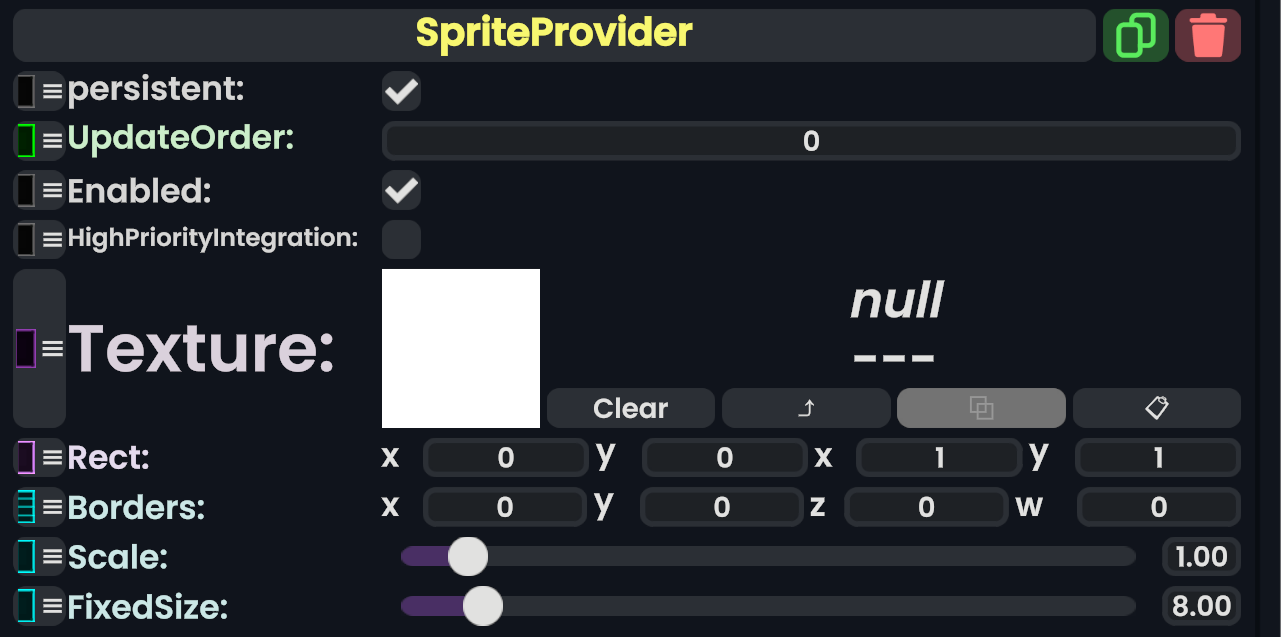The image size is (1281, 637).
Task: Click the tag icon button under Texture
Action: (1157, 408)
